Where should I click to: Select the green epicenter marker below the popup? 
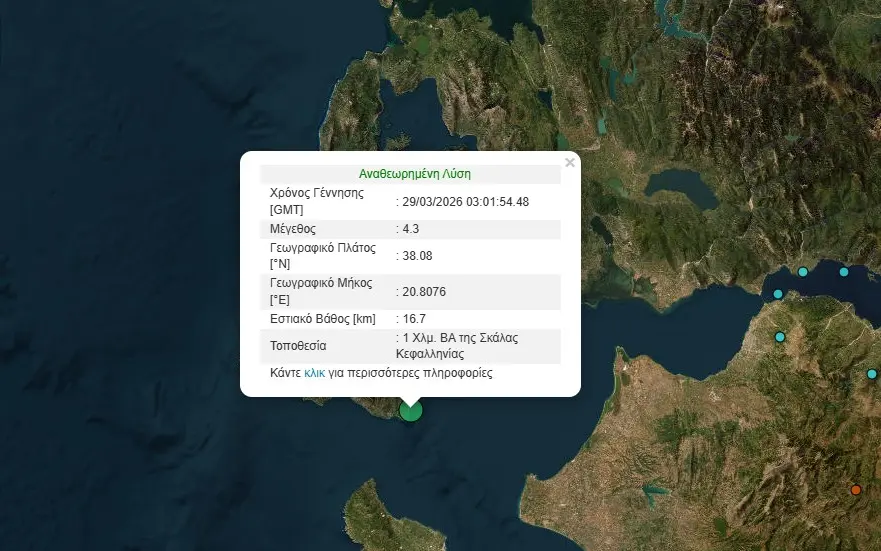pyautogui.click(x=410, y=409)
